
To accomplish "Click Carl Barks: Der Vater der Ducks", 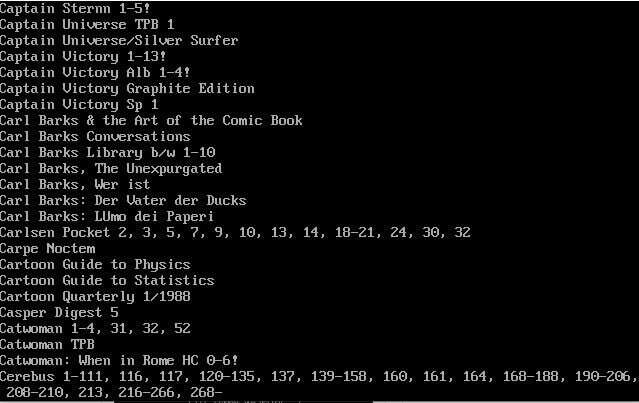I will click(x=123, y=200).
